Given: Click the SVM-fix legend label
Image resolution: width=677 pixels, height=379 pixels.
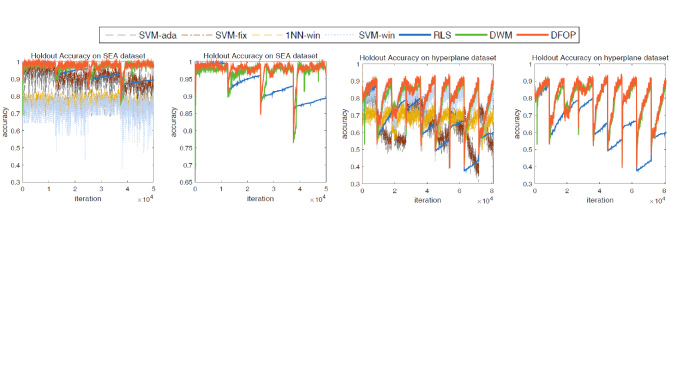Looking at the screenshot, I should pyautogui.click(x=231, y=35).
